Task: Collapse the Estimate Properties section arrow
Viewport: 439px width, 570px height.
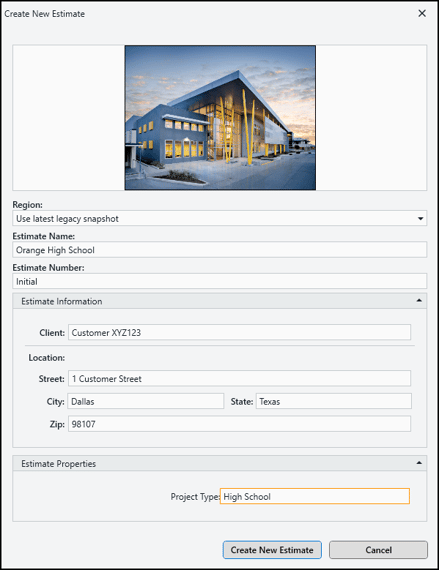Action: click(x=419, y=463)
